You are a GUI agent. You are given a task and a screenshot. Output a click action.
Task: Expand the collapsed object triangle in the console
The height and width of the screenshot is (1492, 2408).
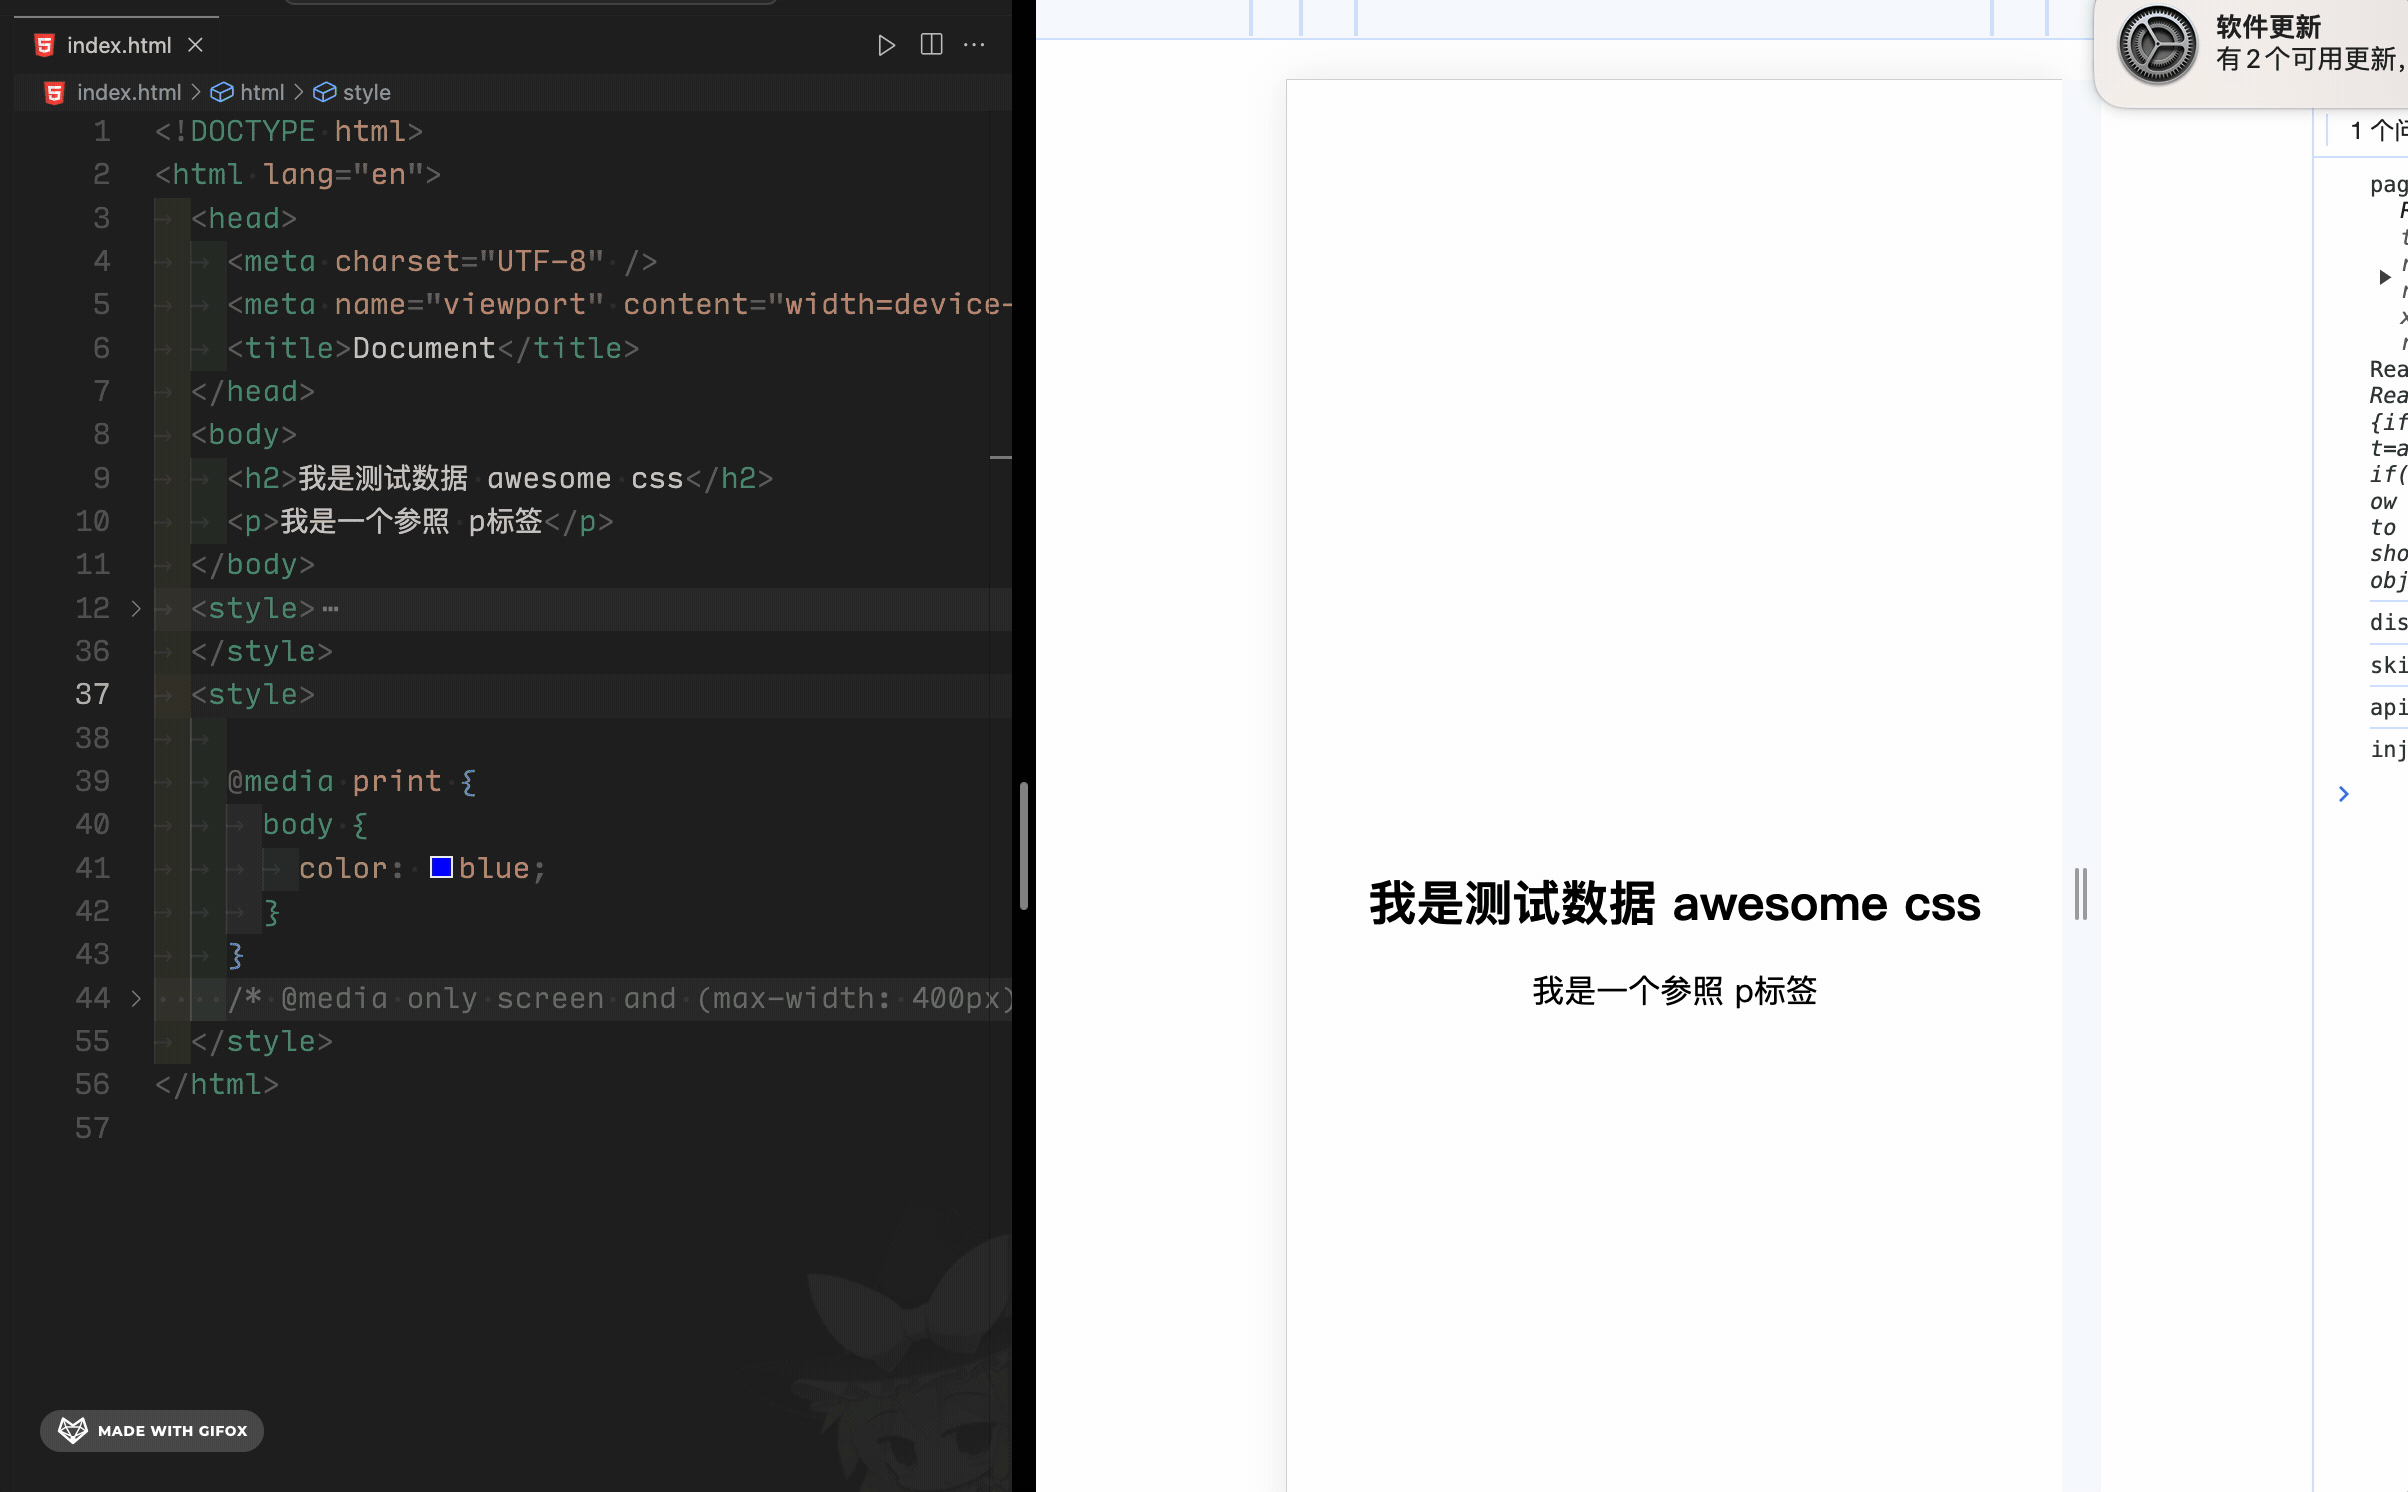[2384, 277]
